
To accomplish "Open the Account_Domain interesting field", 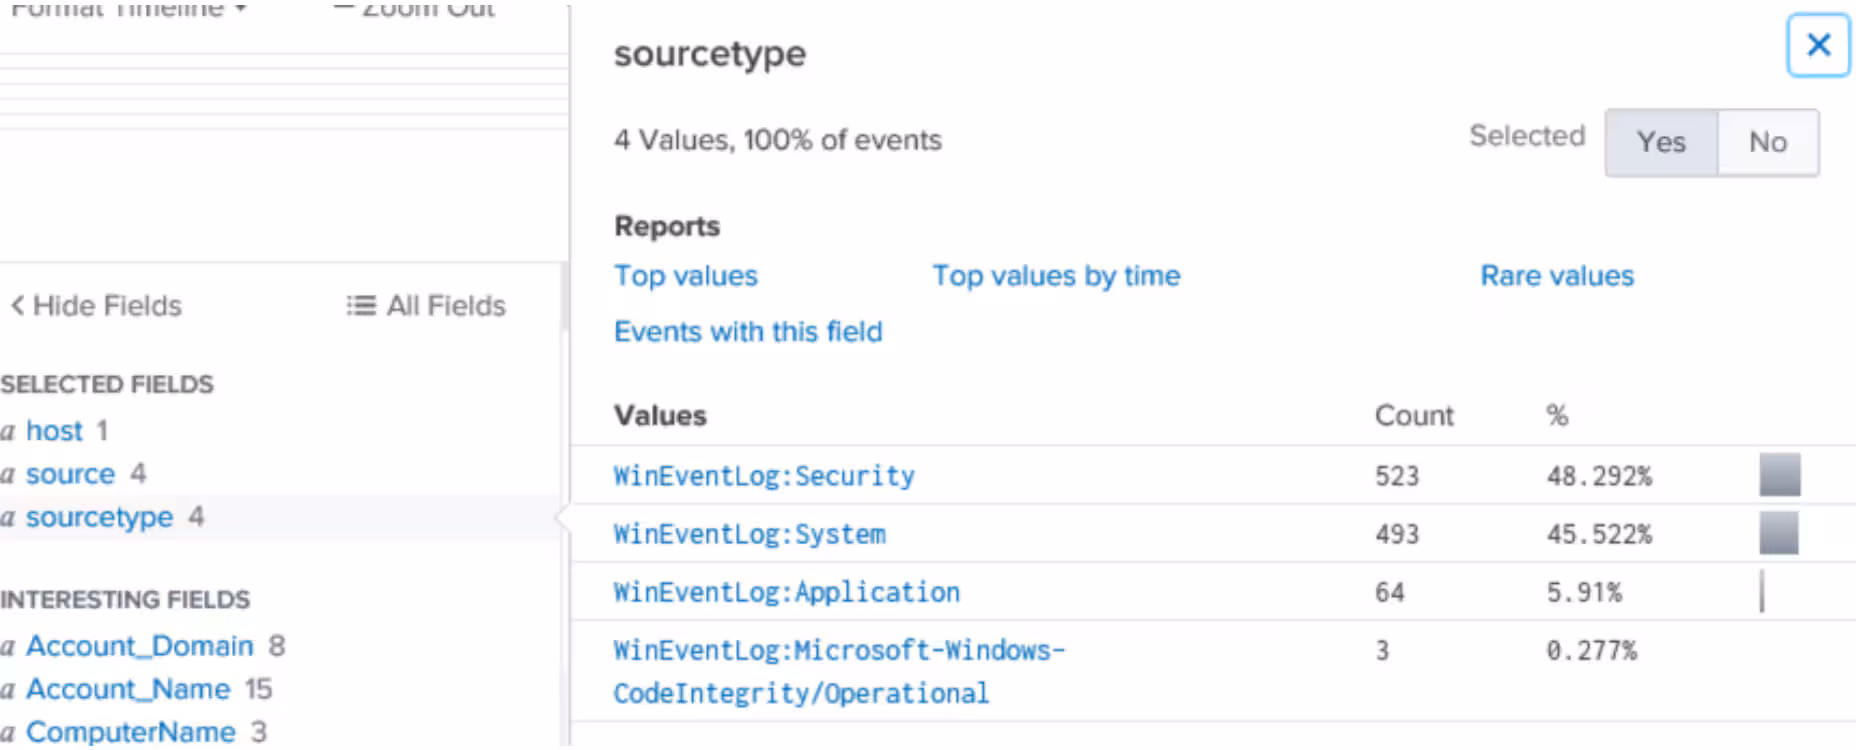I will [139, 646].
